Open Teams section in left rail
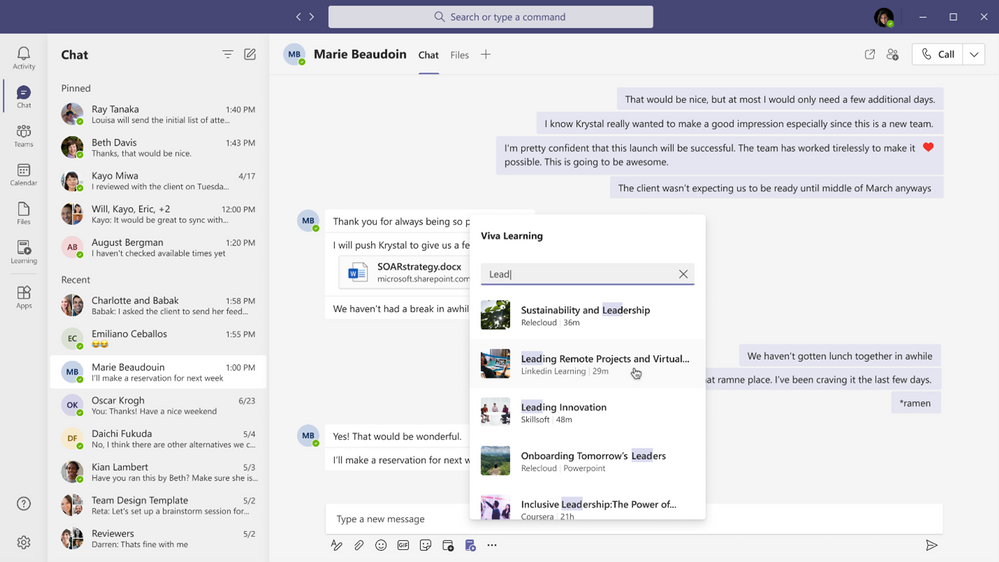Screen dimensions: 999x562 tap(23, 136)
